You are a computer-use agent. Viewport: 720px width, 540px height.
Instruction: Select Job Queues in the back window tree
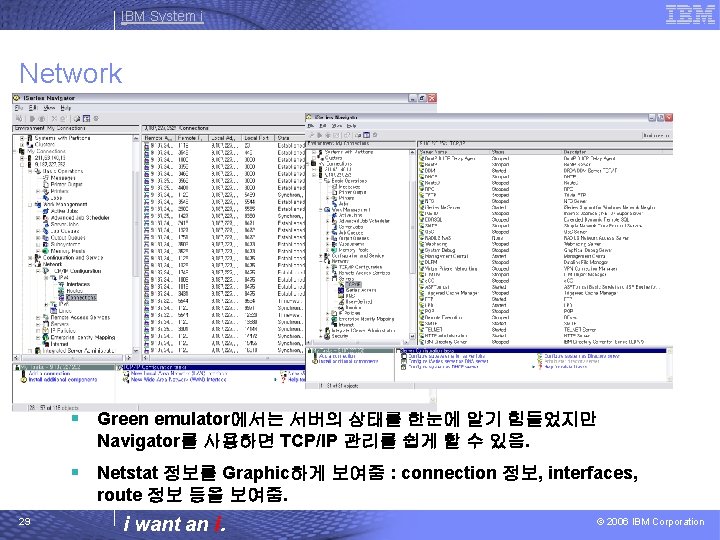pos(65,231)
